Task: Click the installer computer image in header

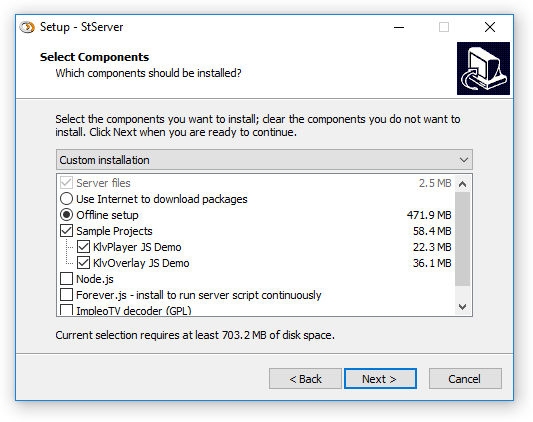Action: (x=483, y=68)
